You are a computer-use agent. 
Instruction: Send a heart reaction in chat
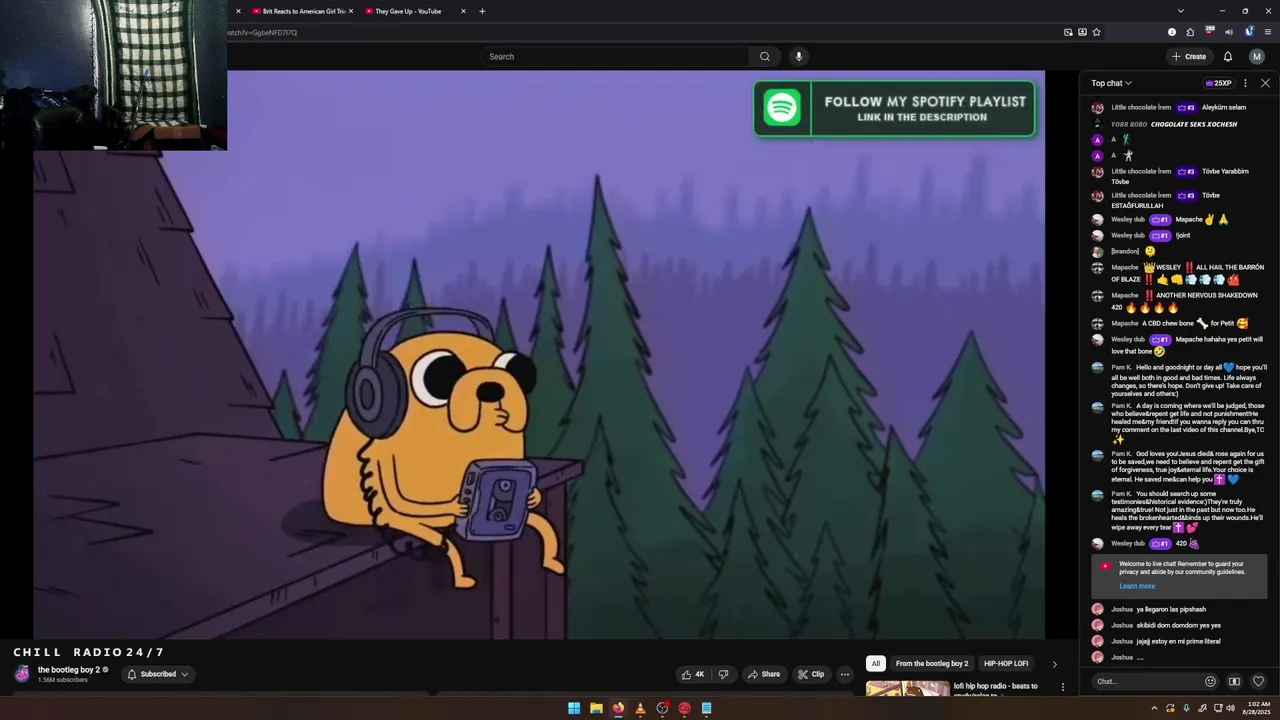tap(1258, 681)
